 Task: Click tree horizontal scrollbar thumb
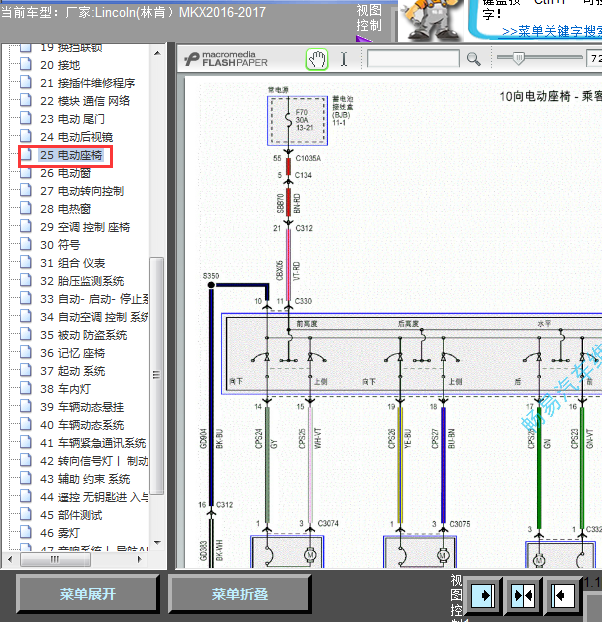[55, 559]
